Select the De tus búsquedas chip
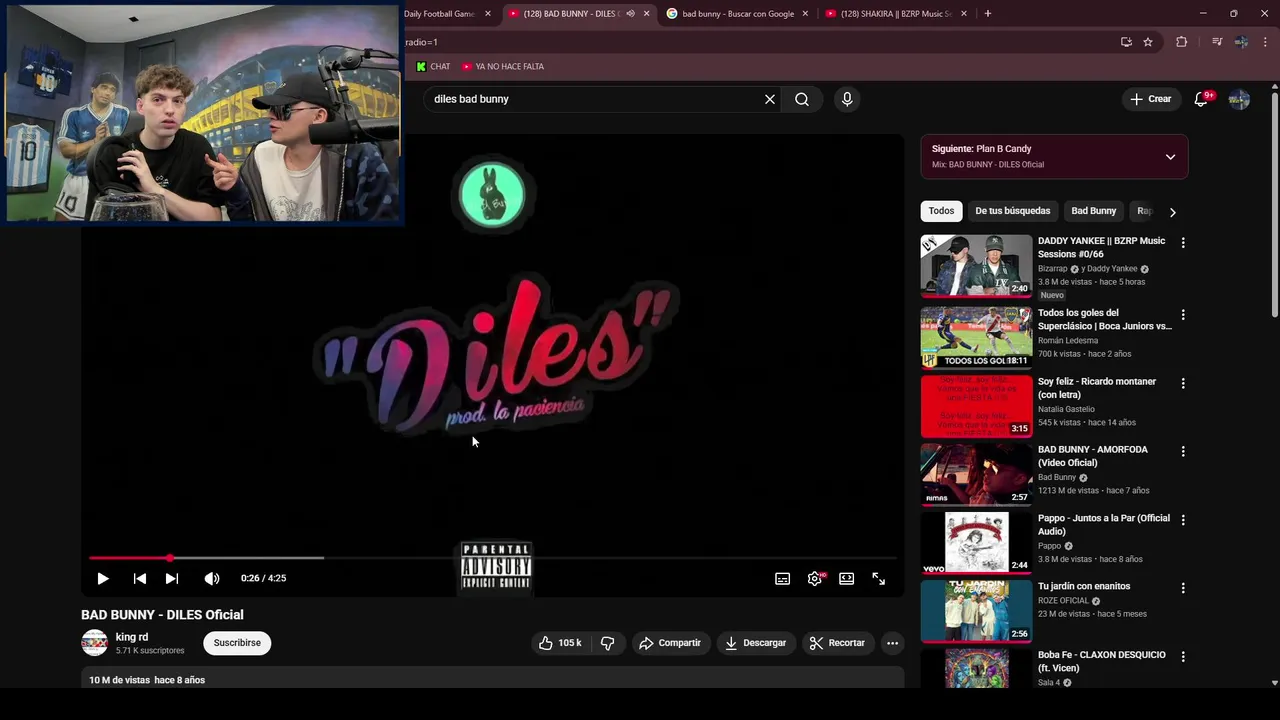 point(1013,211)
